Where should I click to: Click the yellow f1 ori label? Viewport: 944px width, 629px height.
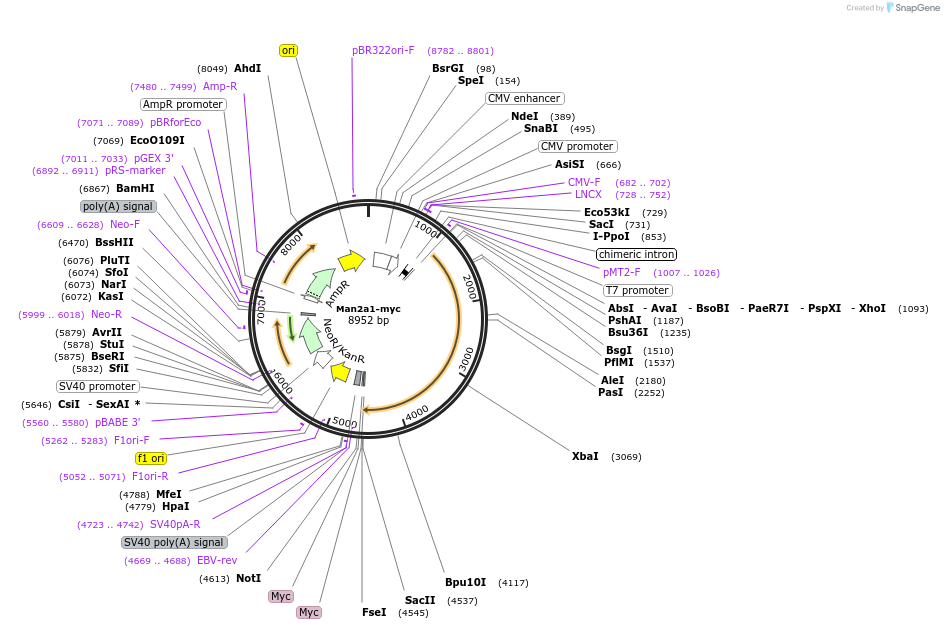(151, 458)
